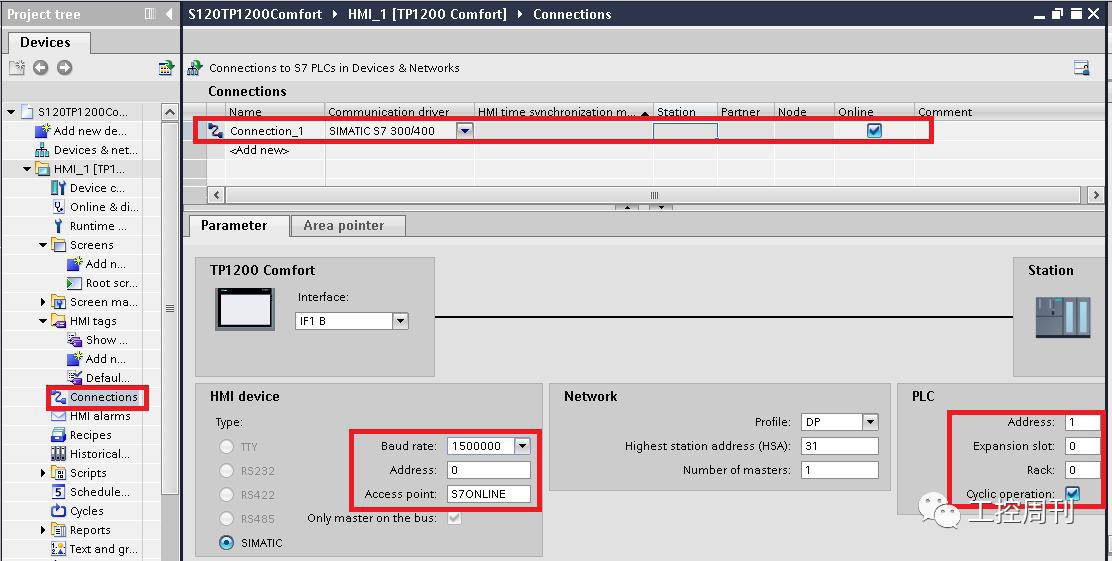Click <Add new> in the connections table
This screenshot has height=561, width=1112.
click(x=259, y=150)
